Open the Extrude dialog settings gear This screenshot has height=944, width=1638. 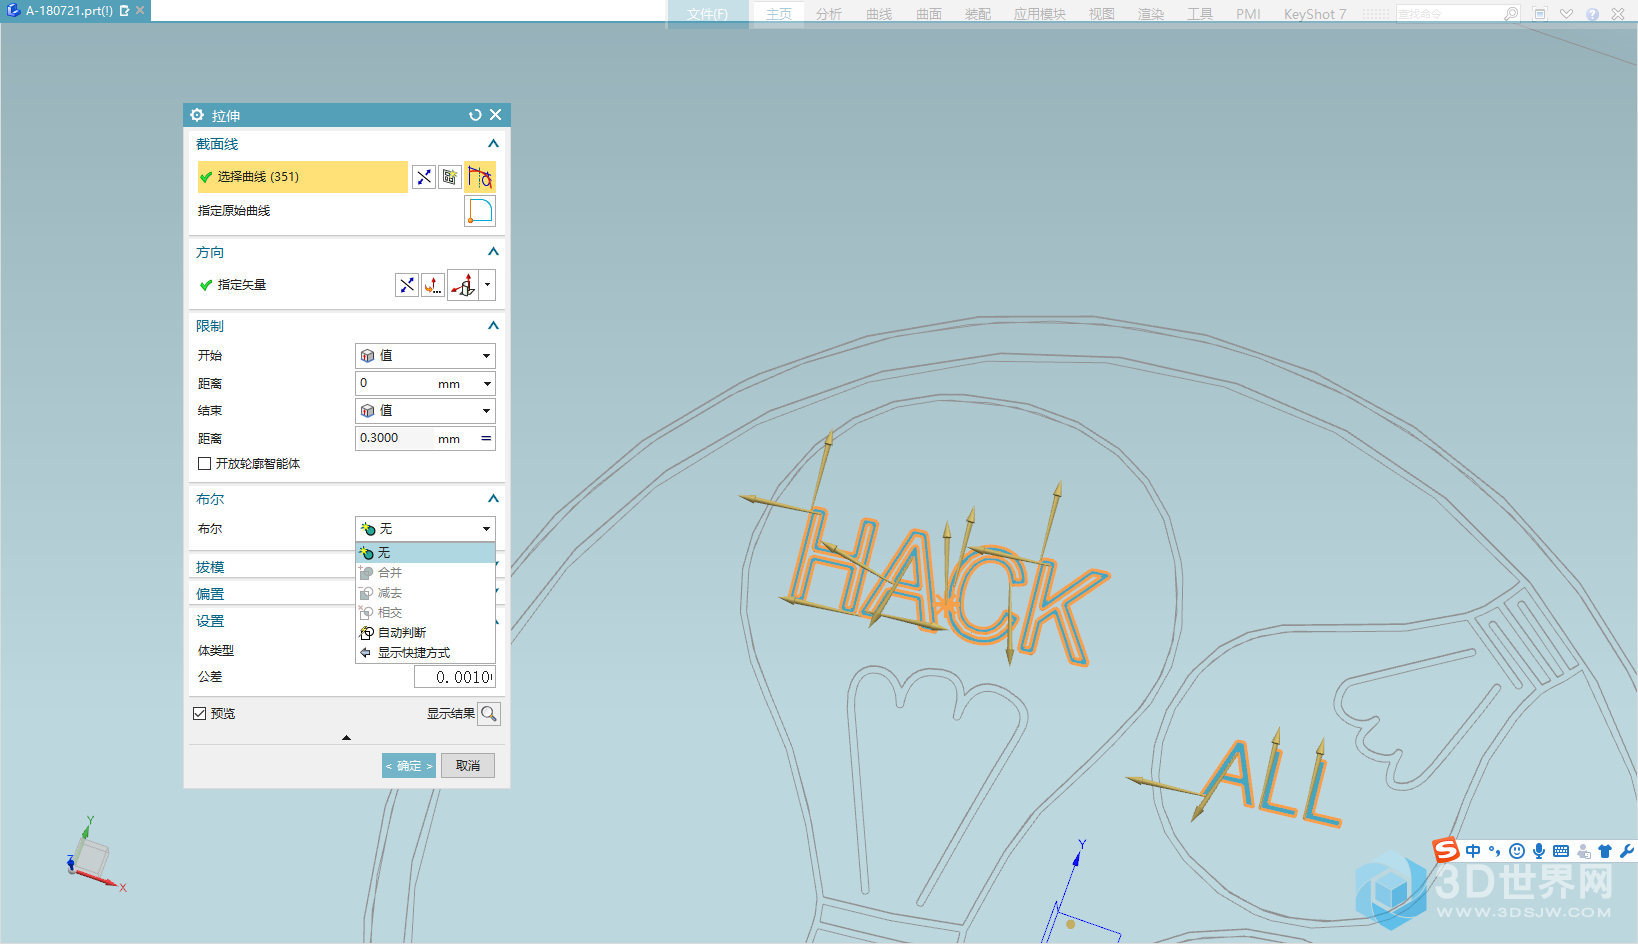[197, 115]
